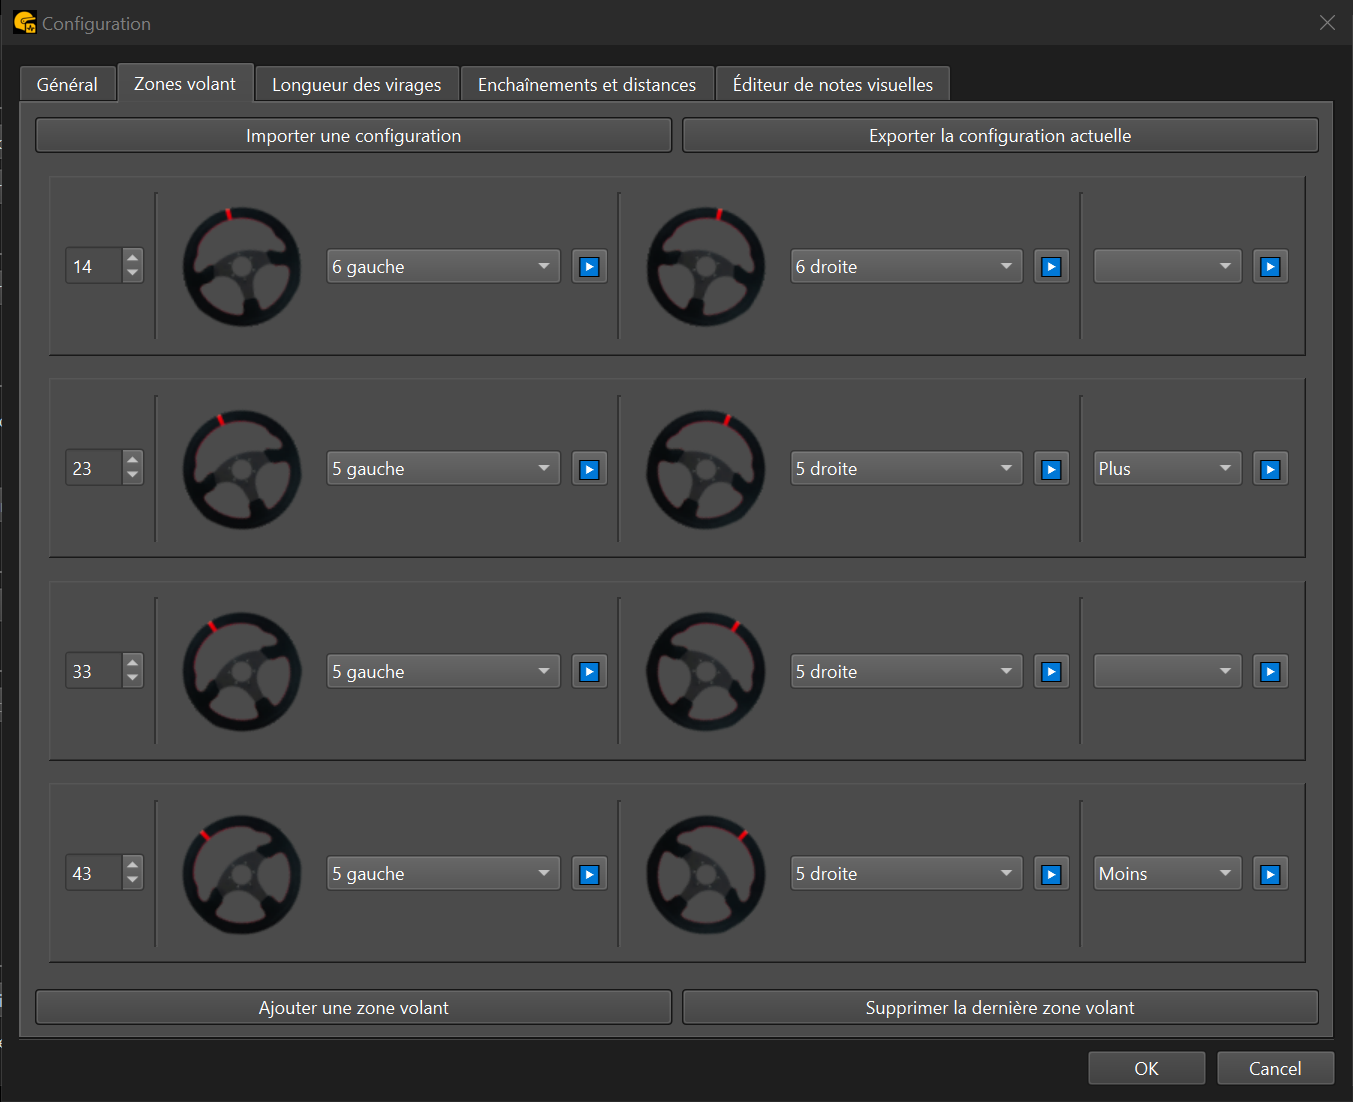This screenshot has width=1353, height=1102.
Task: Click the right steering wheel image for zone 23
Action: point(705,469)
